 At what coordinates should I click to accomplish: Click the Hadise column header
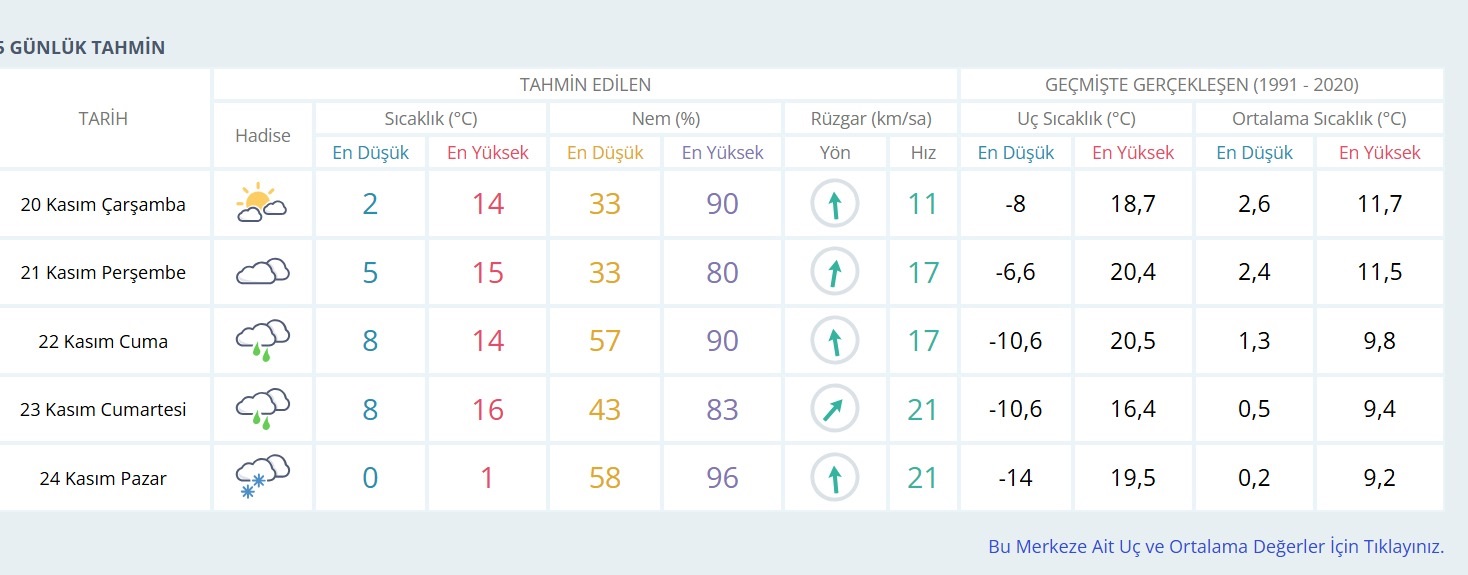click(x=262, y=135)
